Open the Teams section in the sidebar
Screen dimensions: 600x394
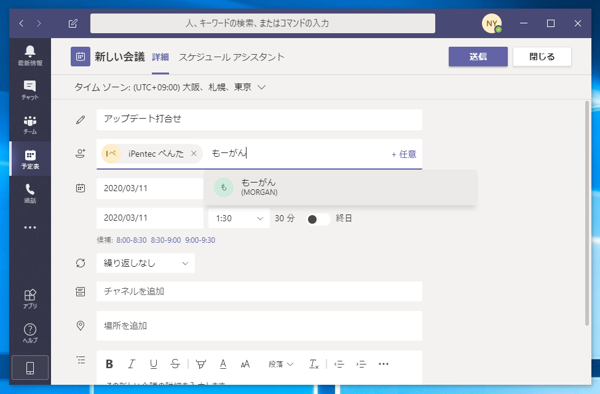point(30,124)
